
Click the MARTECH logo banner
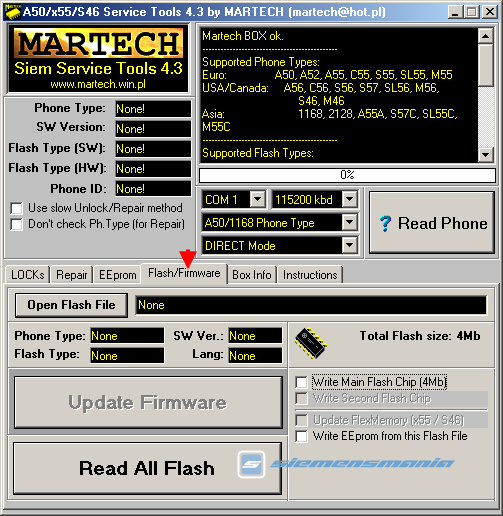tap(98, 59)
